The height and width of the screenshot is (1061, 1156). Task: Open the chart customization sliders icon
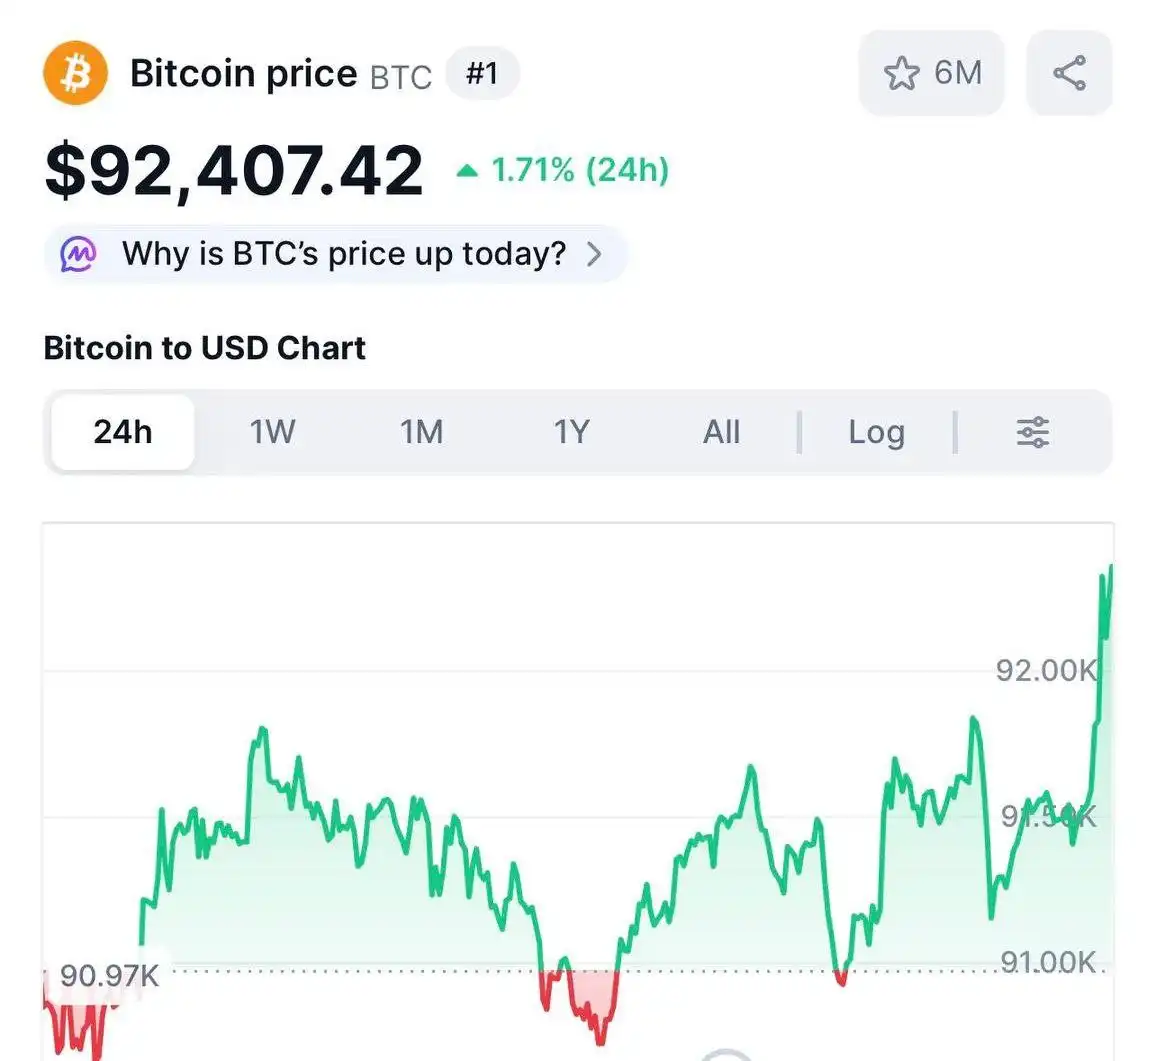(1033, 431)
